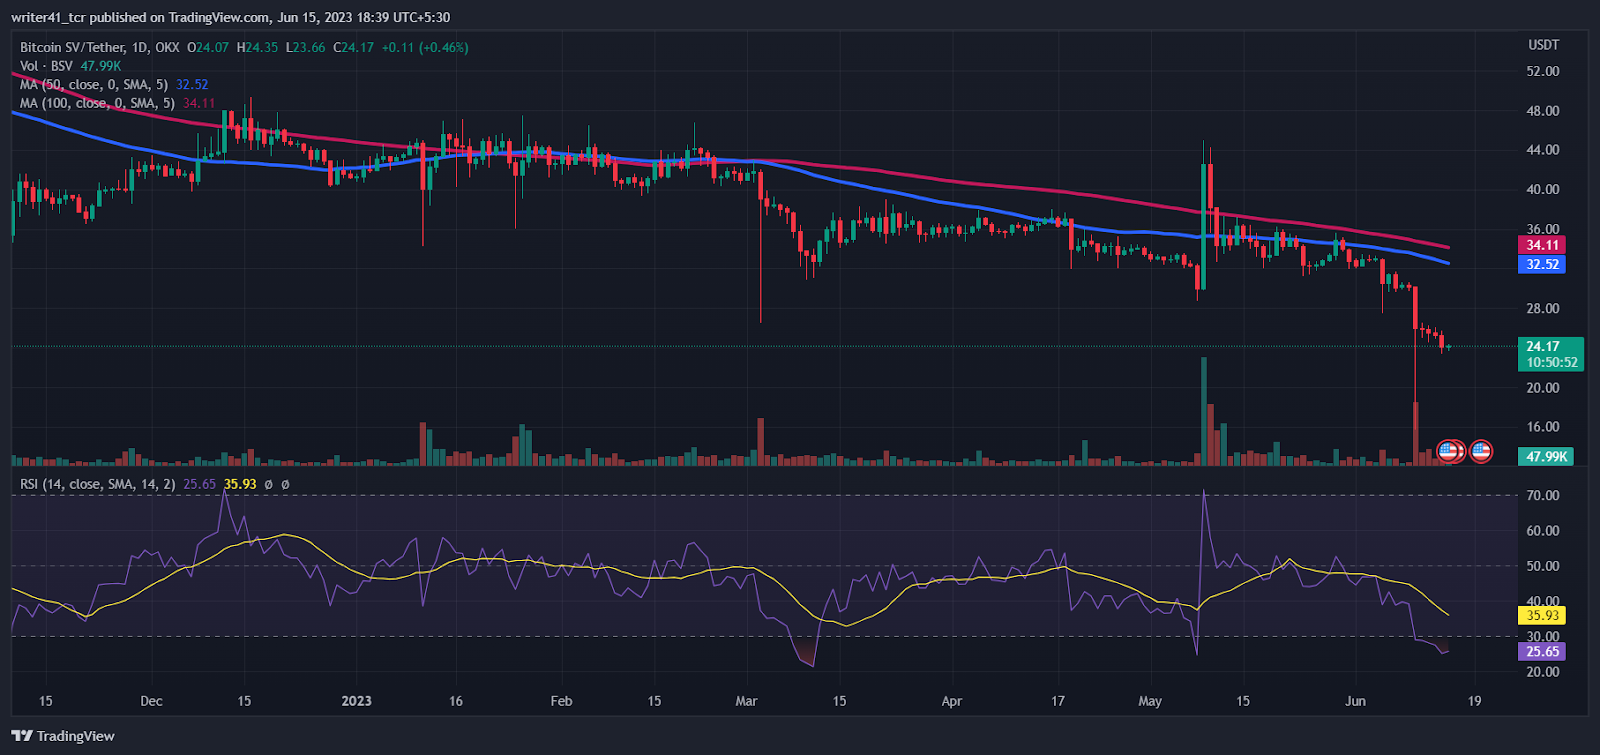Open the single US flag marker beside the 47.99K label
Screen dimensions: 1600x755
pos(1481,452)
